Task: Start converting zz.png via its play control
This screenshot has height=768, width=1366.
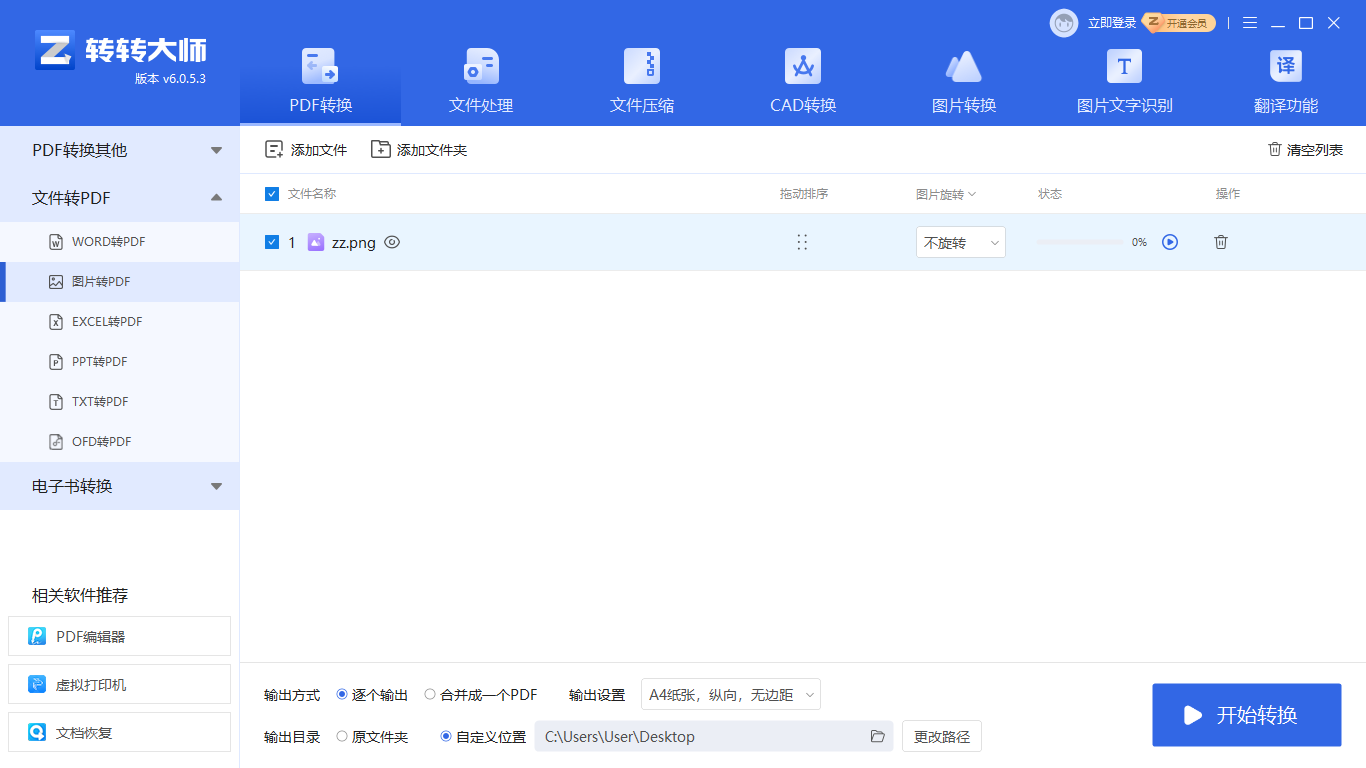Action: pyautogui.click(x=1170, y=242)
